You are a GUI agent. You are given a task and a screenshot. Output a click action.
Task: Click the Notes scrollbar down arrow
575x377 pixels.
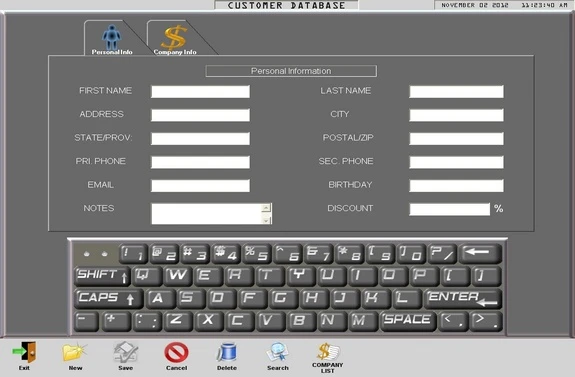point(266,220)
